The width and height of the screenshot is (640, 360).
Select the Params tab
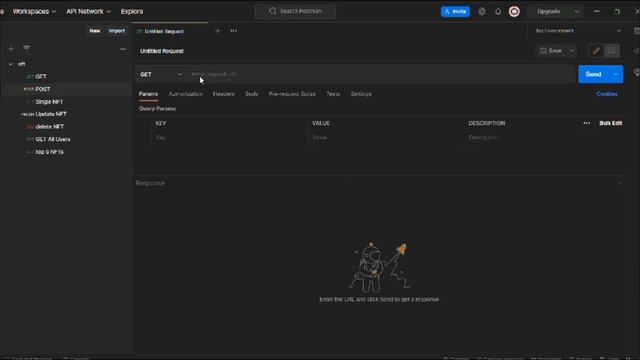[x=148, y=94]
